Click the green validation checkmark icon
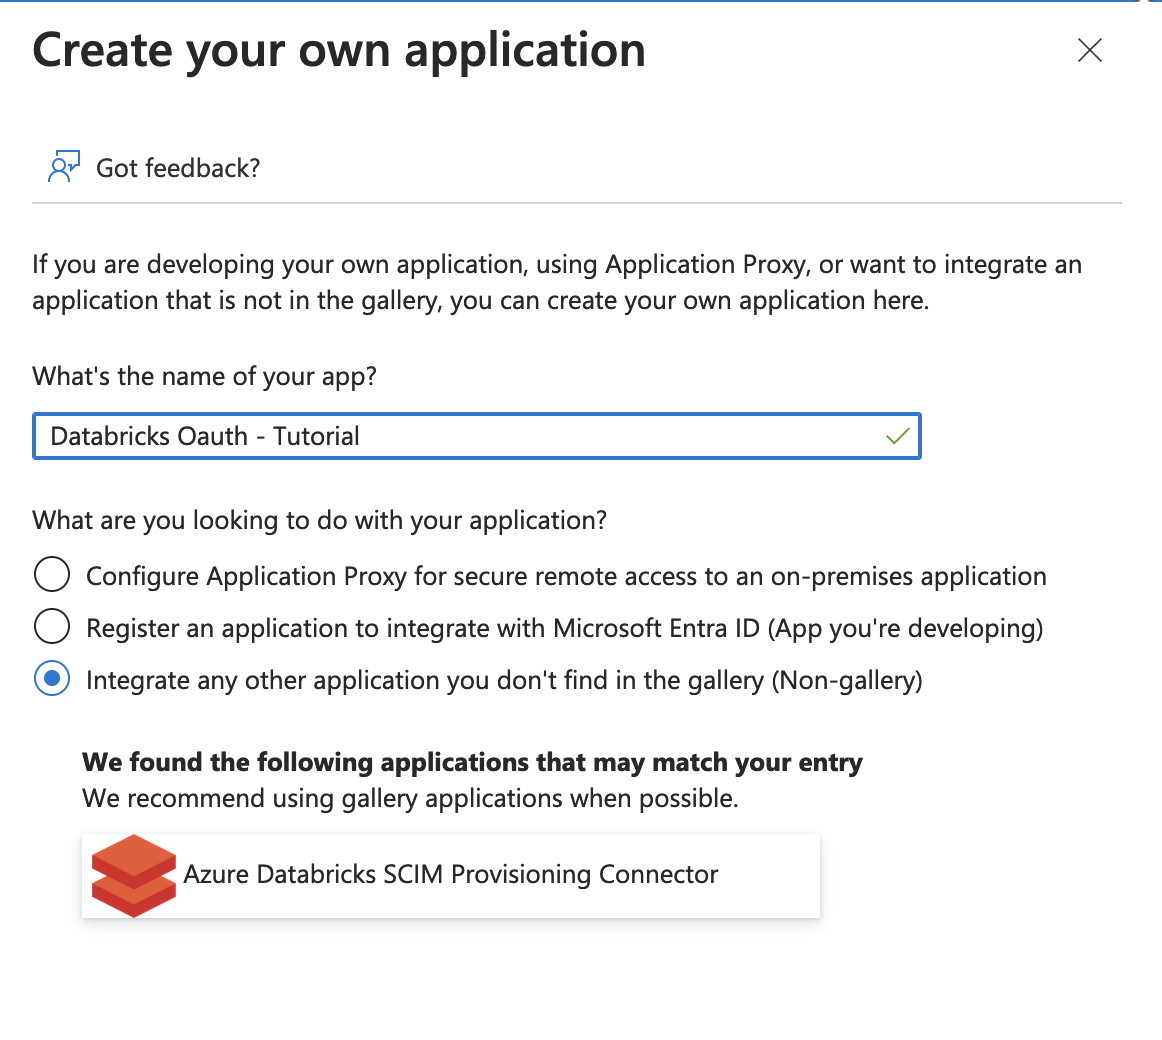This screenshot has height=1040, width=1162. [897, 436]
